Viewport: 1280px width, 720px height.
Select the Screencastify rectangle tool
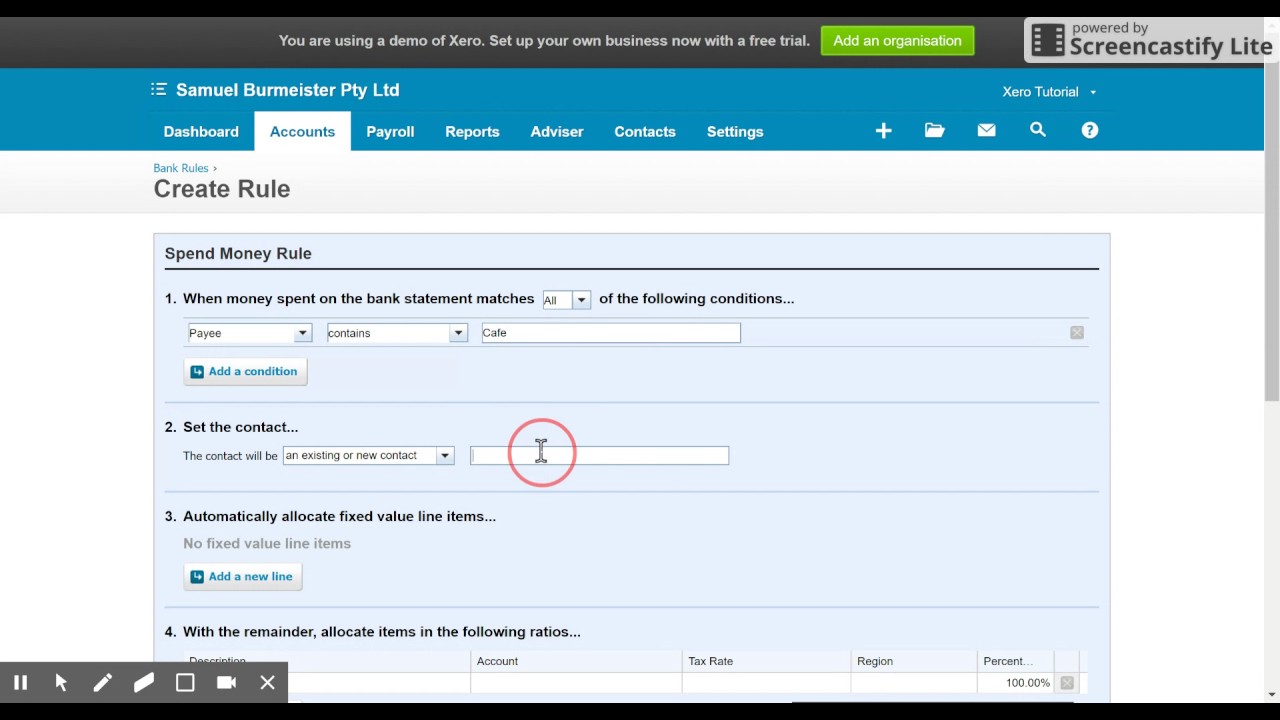click(x=185, y=683)
